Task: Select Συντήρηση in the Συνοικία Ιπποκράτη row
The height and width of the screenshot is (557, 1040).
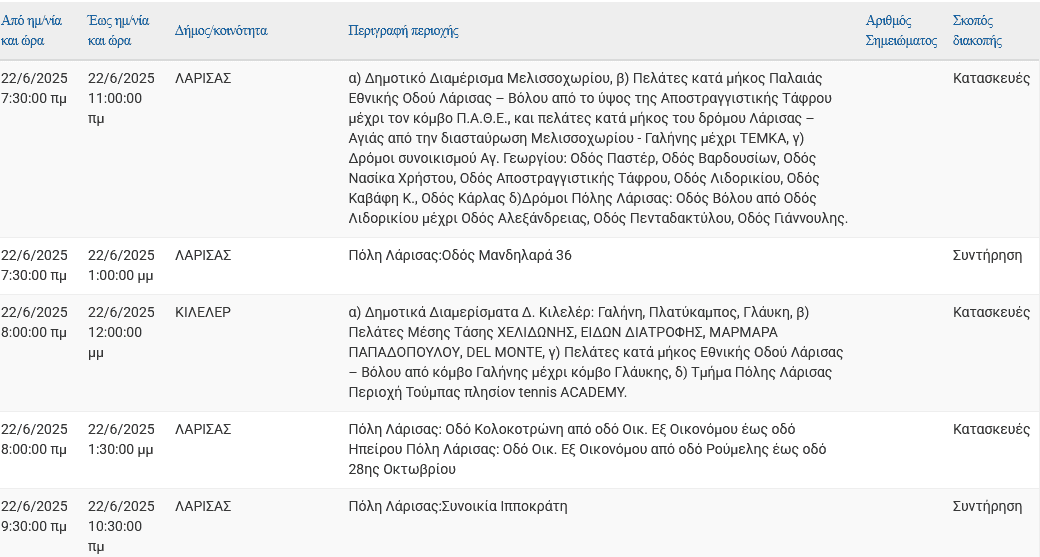Action: [x=987, y=506]
